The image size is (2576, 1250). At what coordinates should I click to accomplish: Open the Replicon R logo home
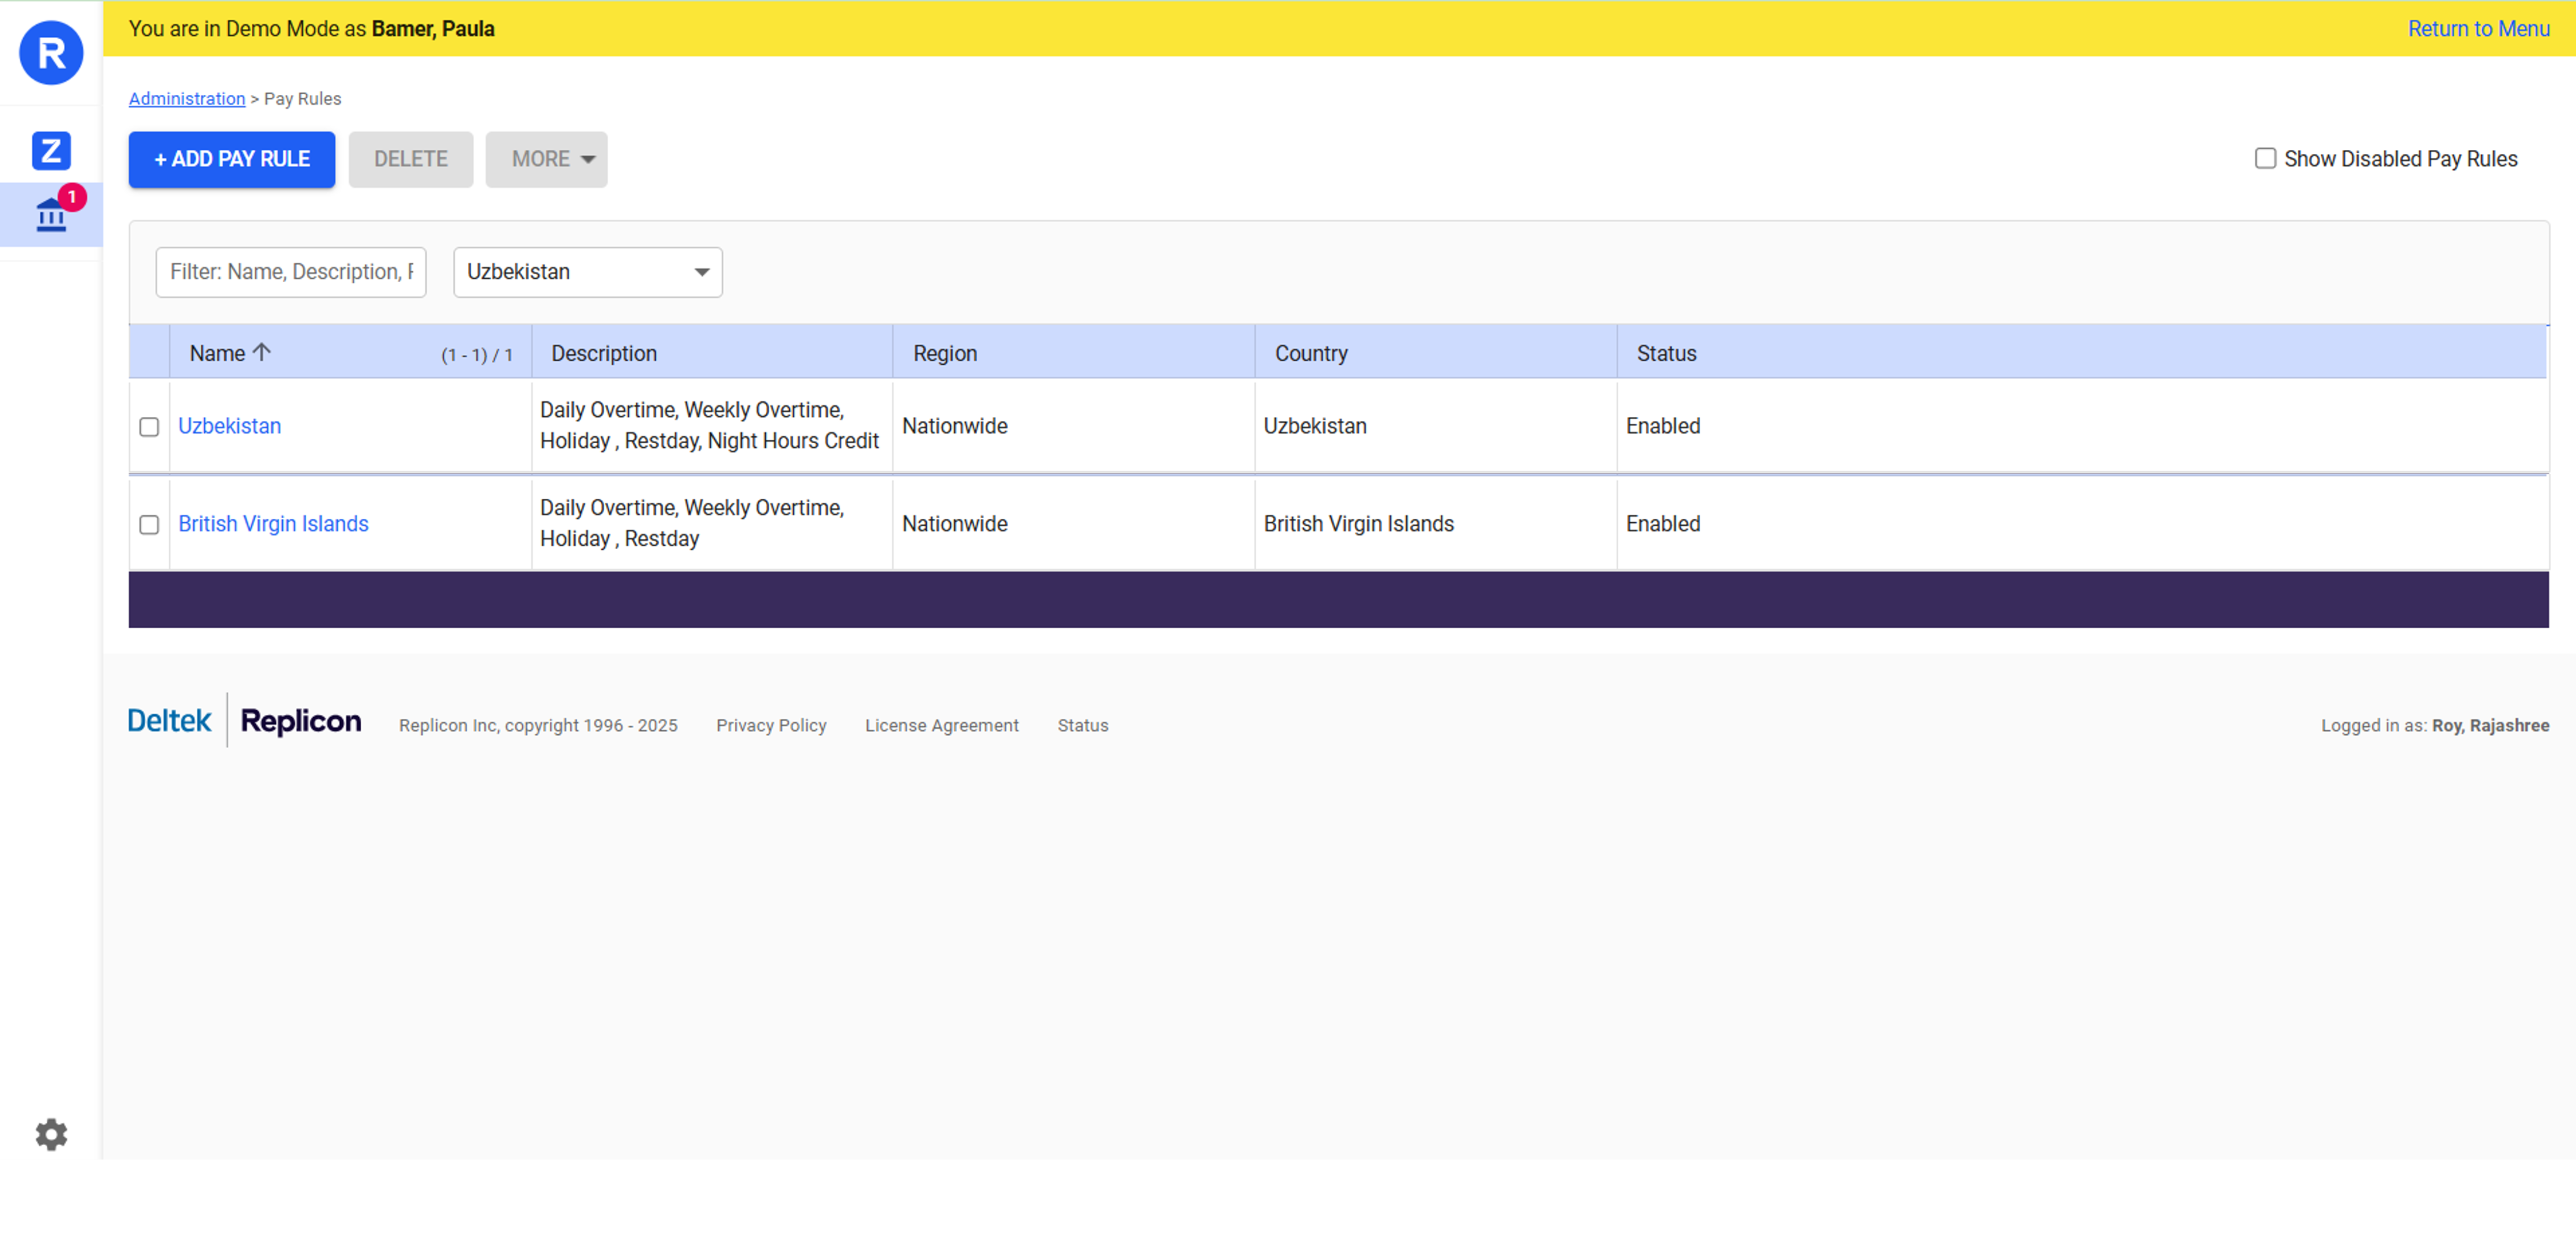coord(51,53)
